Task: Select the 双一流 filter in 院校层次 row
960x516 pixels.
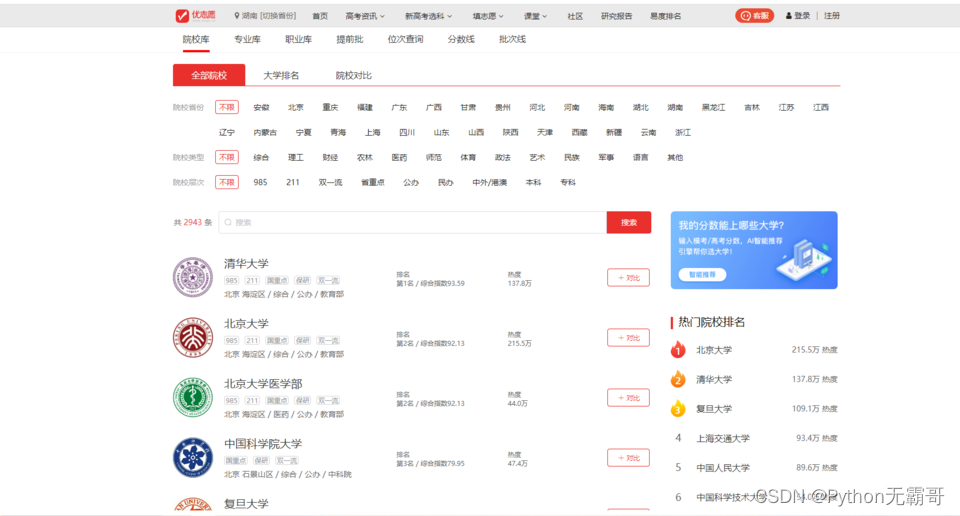Action: pos(331,182)
